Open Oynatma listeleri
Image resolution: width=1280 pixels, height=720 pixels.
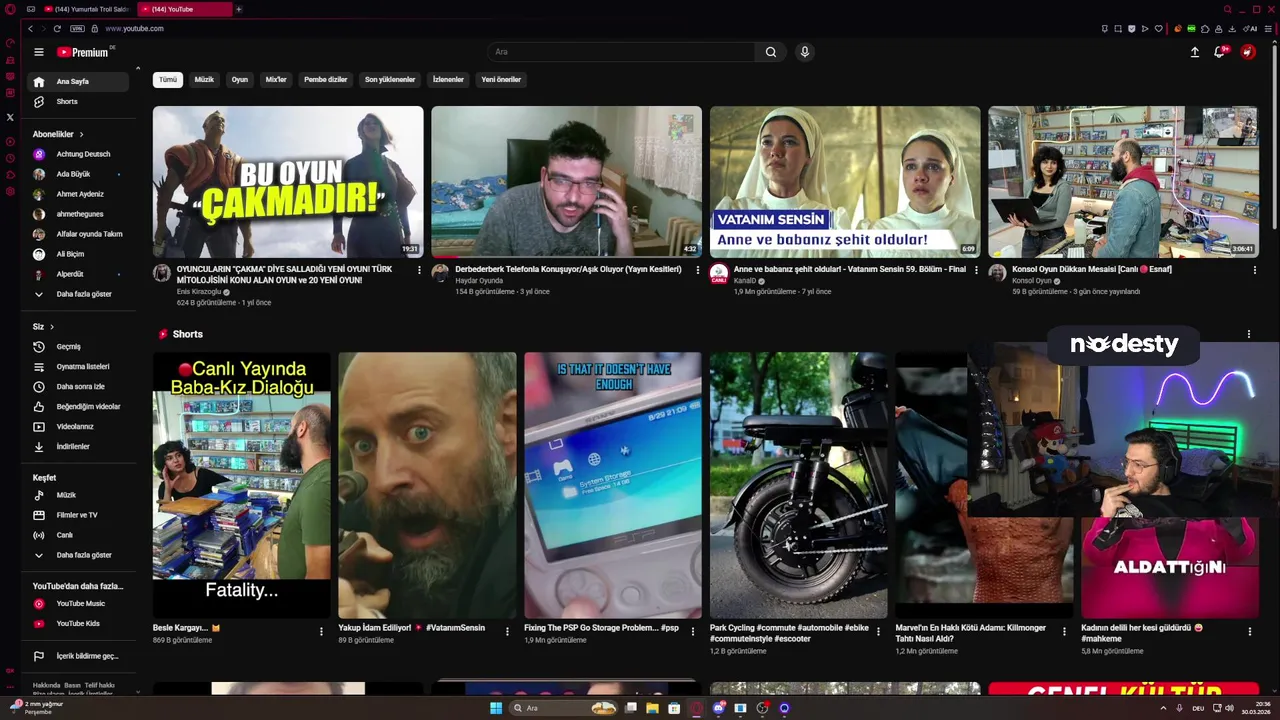pyautogui.click(x=78, y=367)
